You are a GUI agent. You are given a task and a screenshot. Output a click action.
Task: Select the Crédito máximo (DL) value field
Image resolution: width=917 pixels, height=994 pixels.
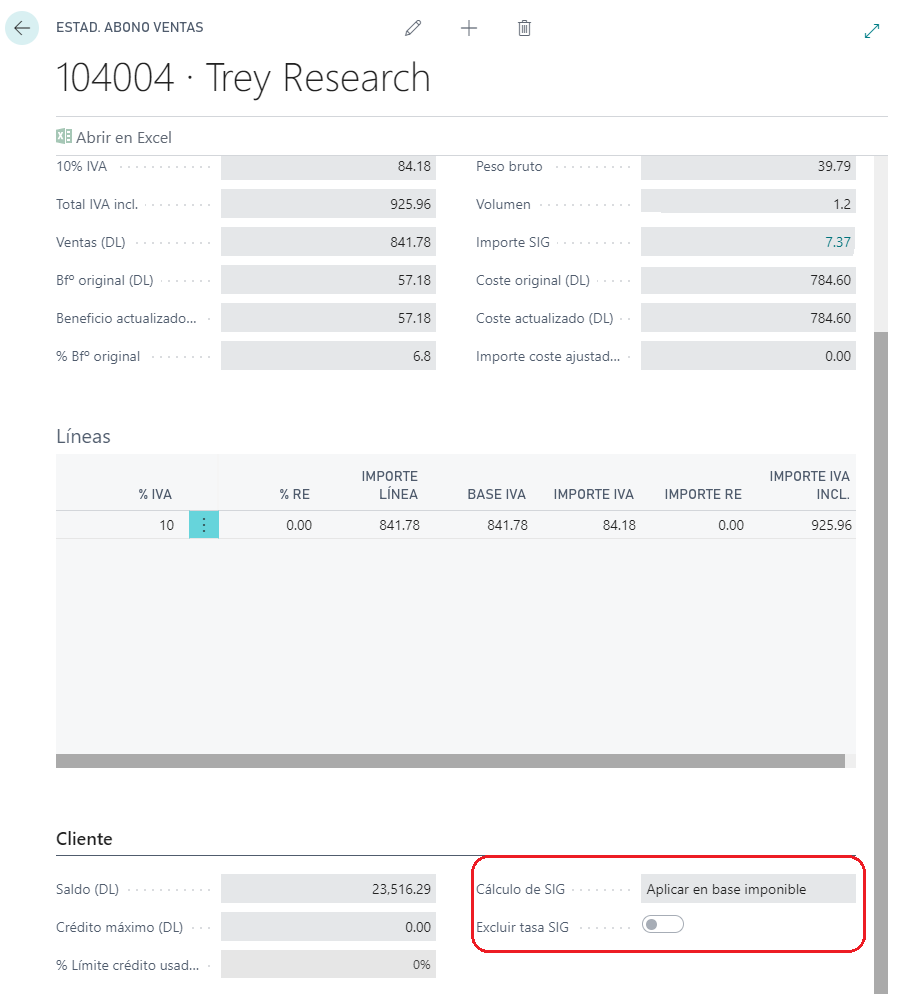click(328, 927)
